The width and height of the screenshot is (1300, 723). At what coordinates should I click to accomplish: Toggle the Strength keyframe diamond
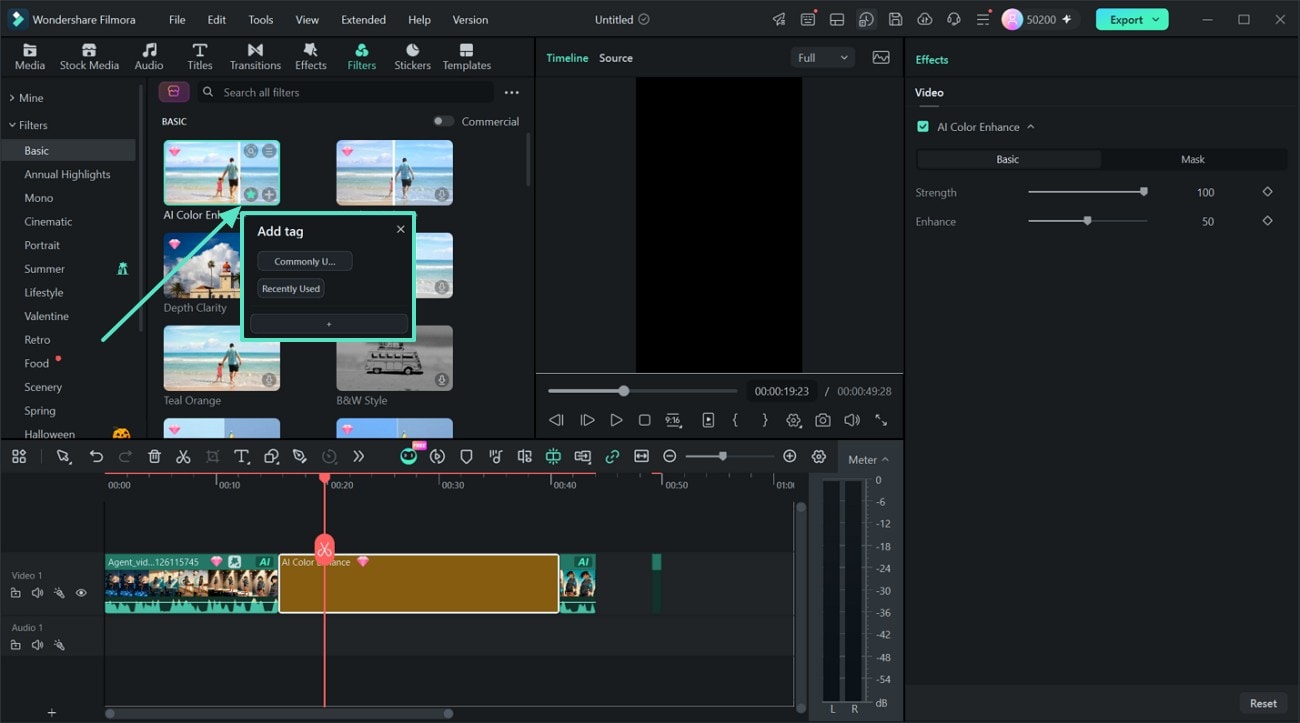coord(1267,192)
